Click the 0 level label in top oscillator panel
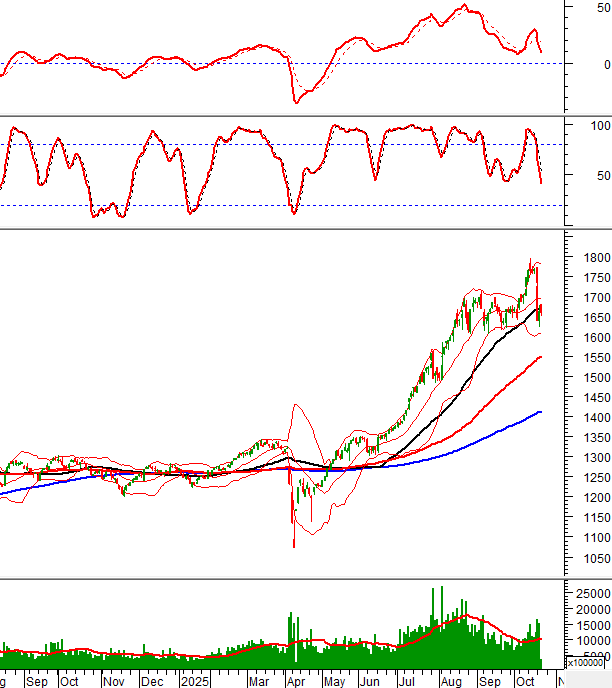612x688 pixels. 592,64
